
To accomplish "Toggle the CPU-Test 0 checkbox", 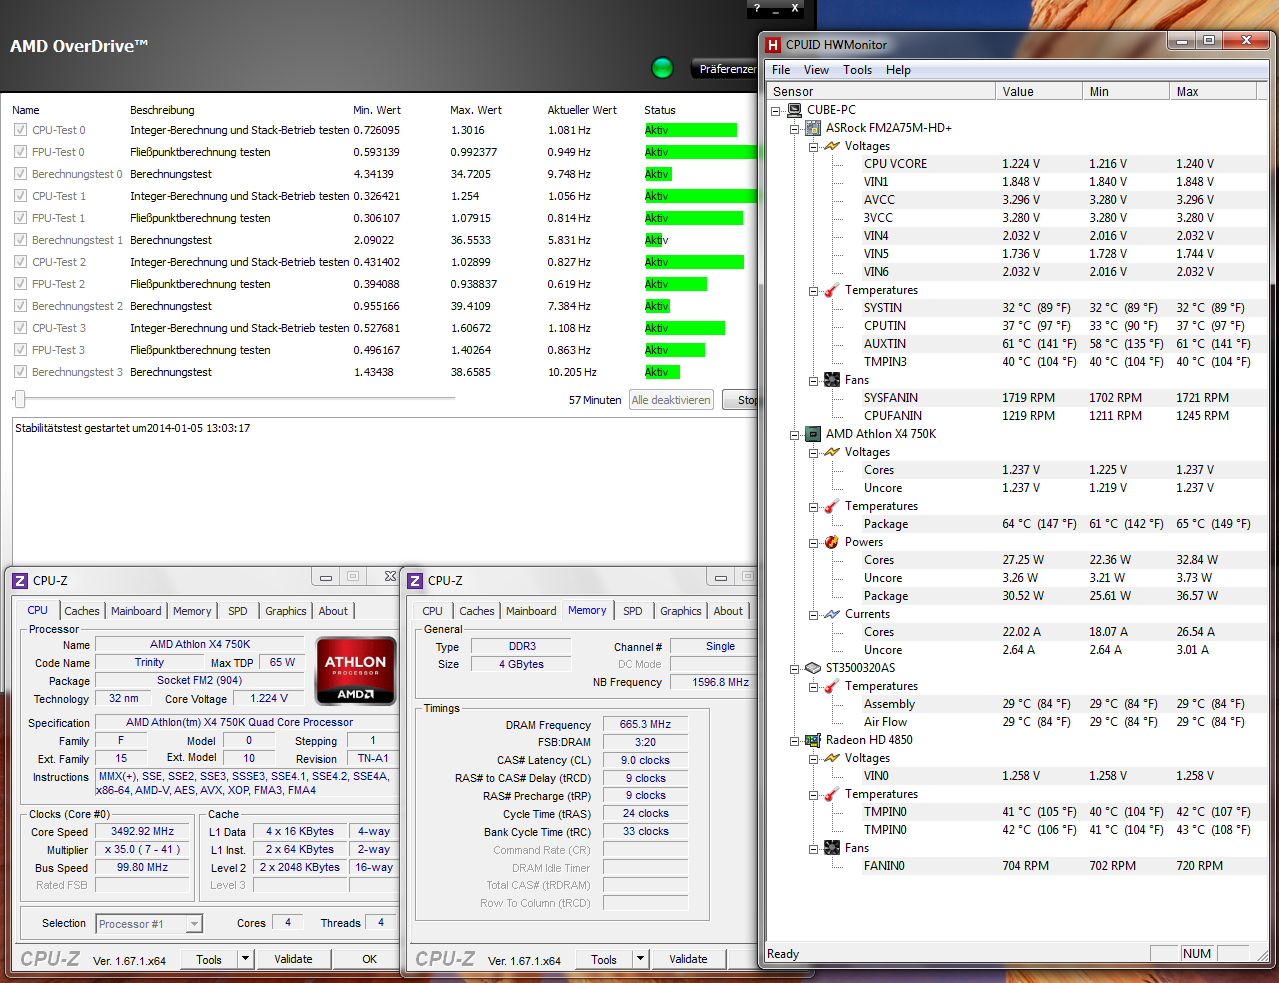I will (x=20, y=130).
